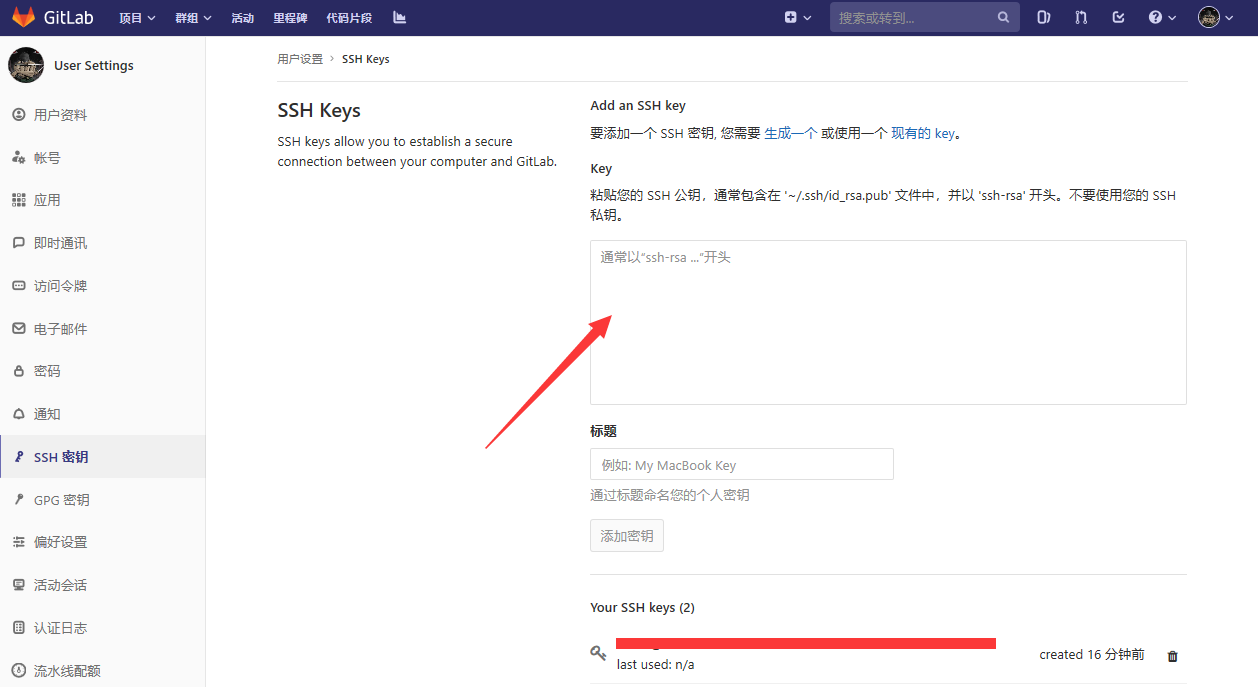This screenshot has width=1258, height=687.
Task: Open 偏好设置 in sidebar
Action: [x=63, y=541]
